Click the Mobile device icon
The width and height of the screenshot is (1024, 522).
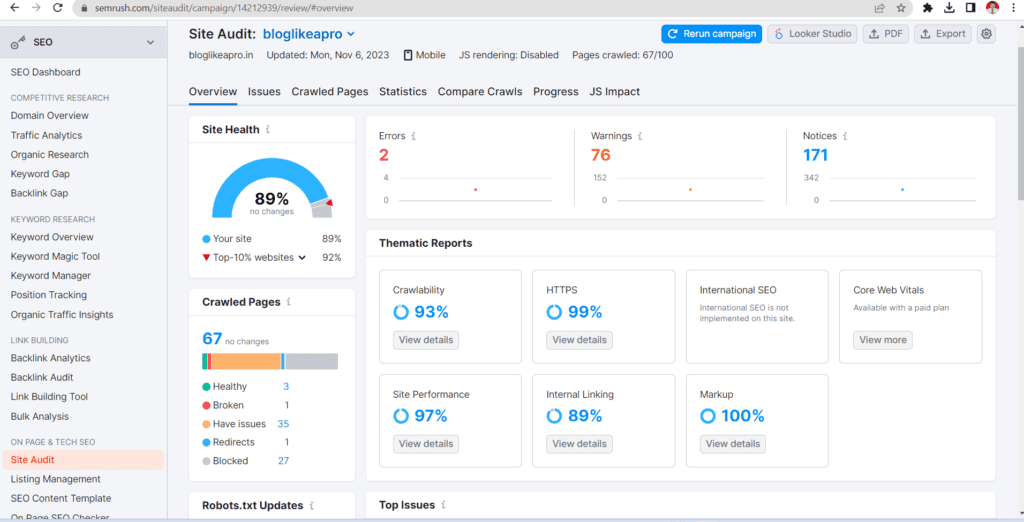(408, 56)
